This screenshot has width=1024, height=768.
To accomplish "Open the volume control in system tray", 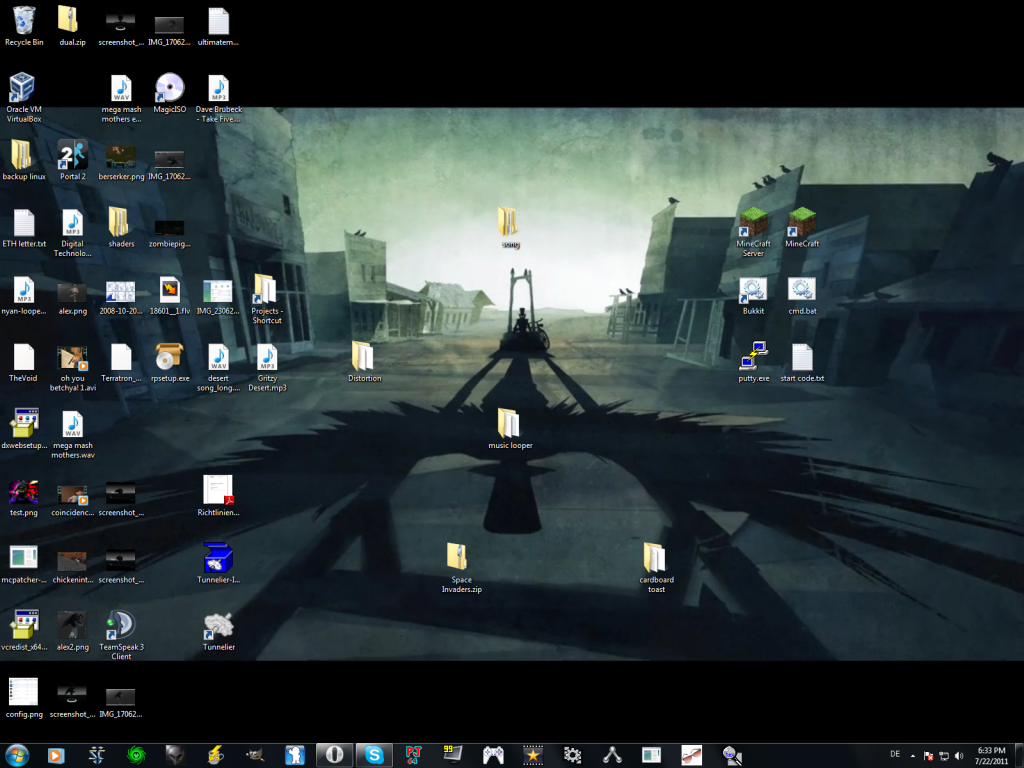I will click(x=959, y=756).
